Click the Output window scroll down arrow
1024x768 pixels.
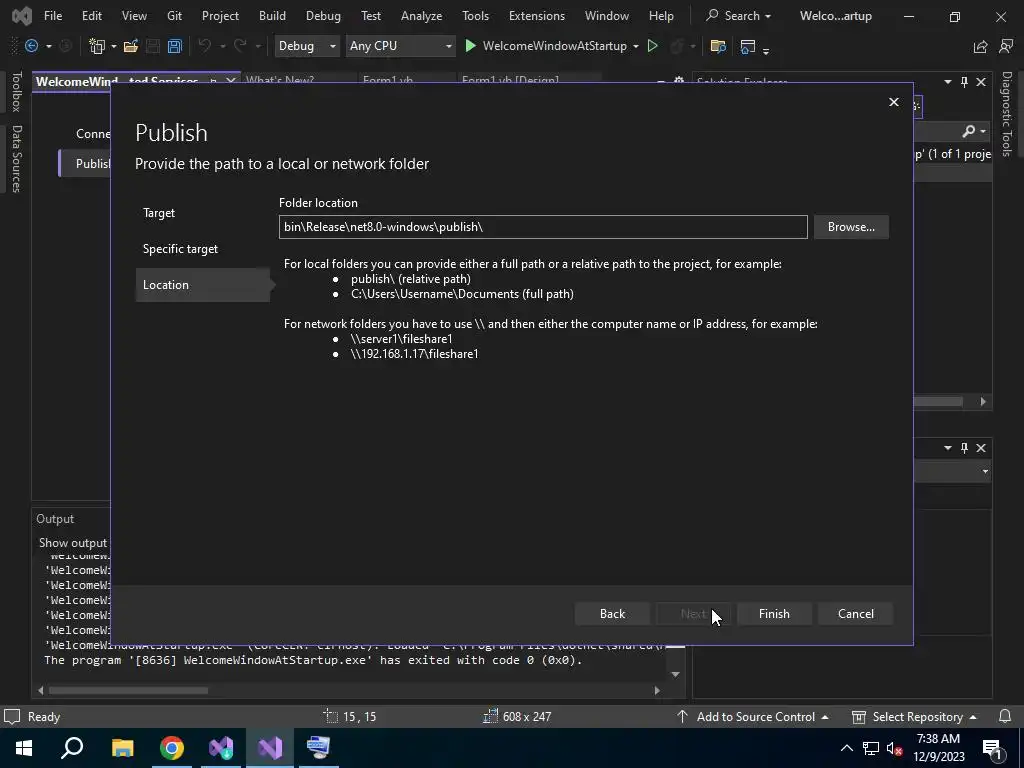[675, 674]
